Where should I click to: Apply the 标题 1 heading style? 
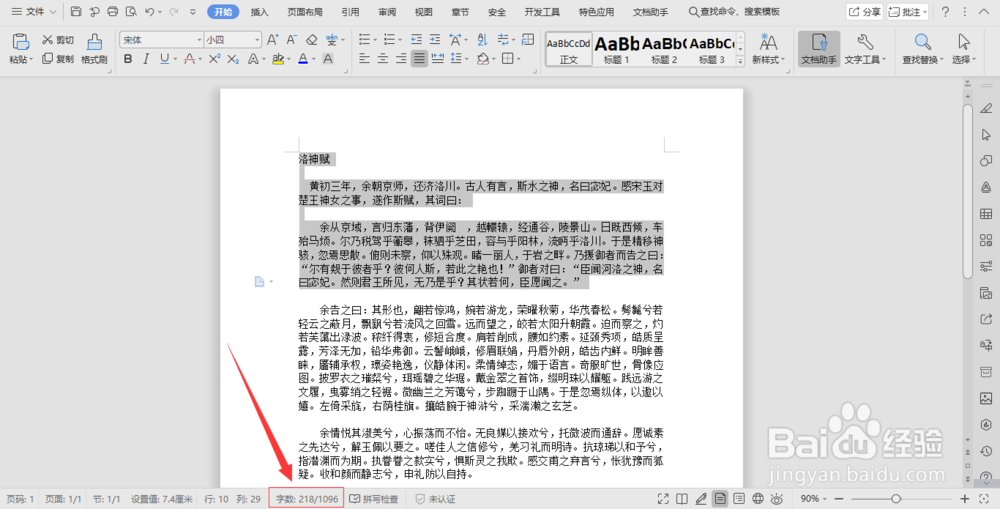[617, 49]
